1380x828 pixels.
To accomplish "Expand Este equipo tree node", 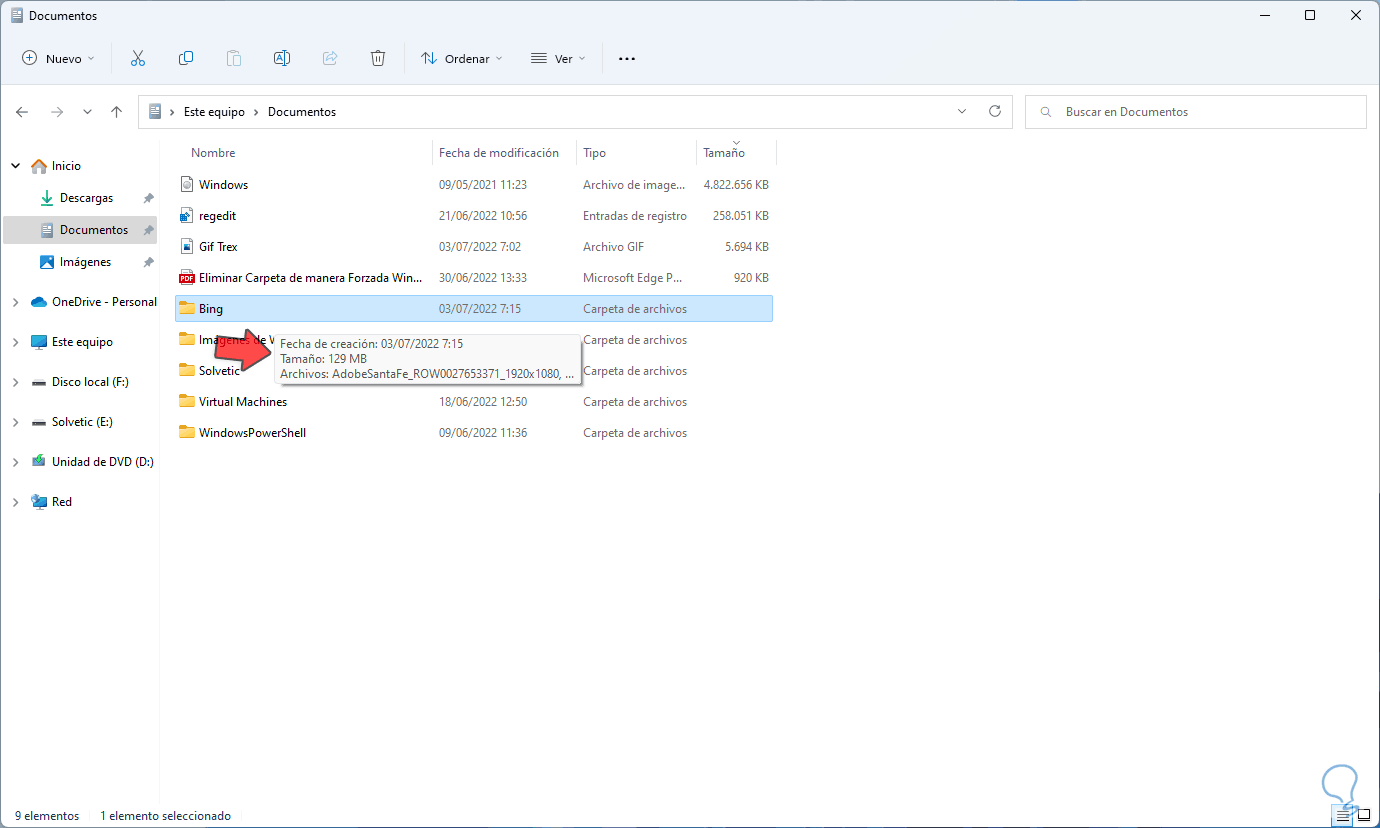I will (x=16, y=342).
